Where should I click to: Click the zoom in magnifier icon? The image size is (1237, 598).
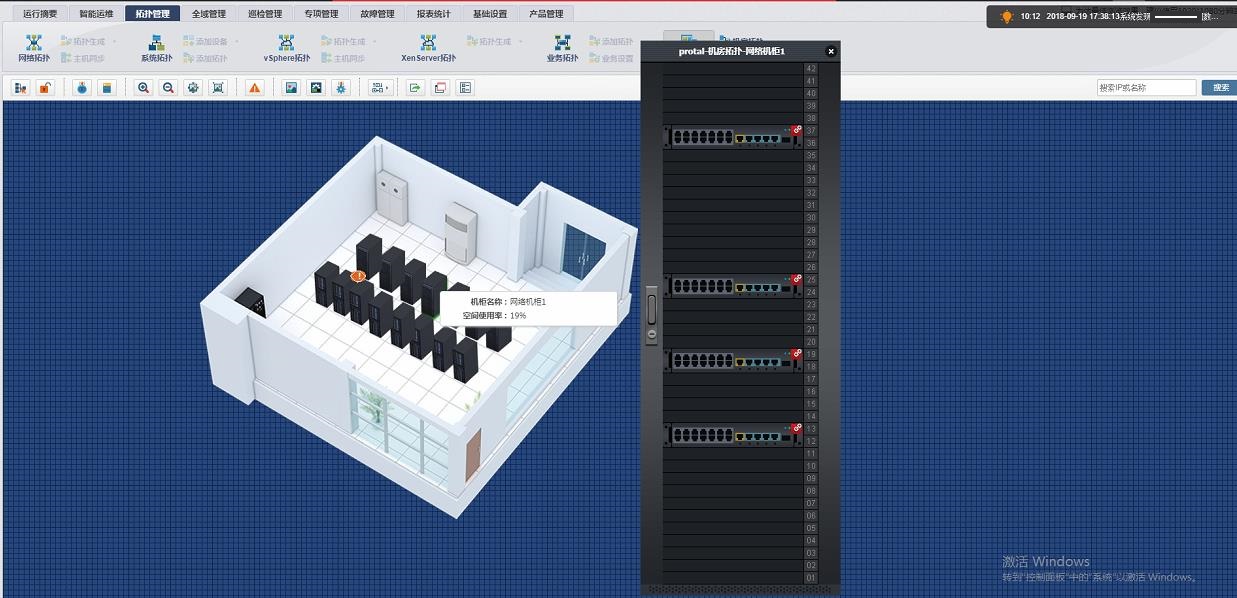(x=144, y=88)
